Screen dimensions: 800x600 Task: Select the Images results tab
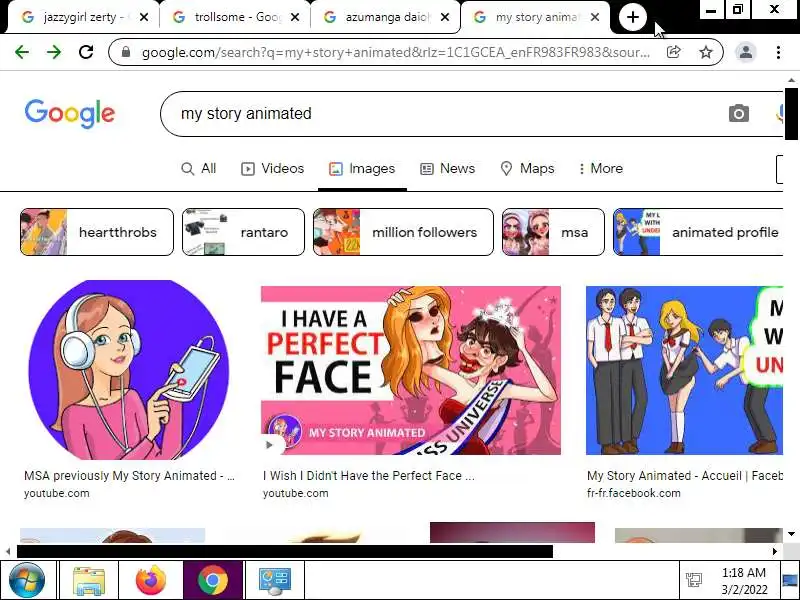click(x=362, y=168)
